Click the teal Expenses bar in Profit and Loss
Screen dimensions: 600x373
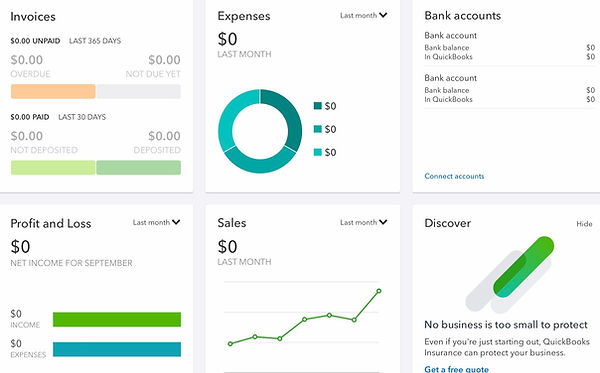click(x=117, y=349)
